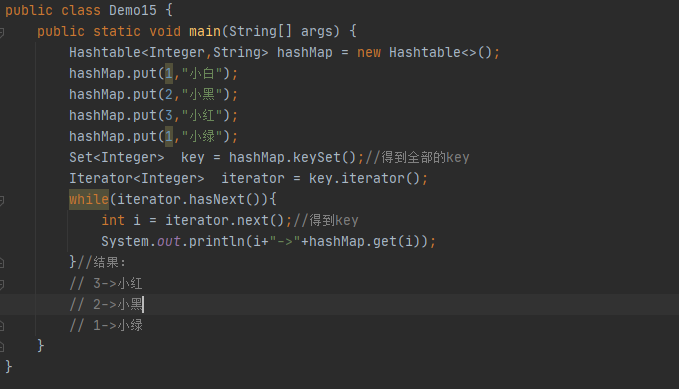Collapse the while loop fold marker
The image size is (679, 389).
[2, 200]
